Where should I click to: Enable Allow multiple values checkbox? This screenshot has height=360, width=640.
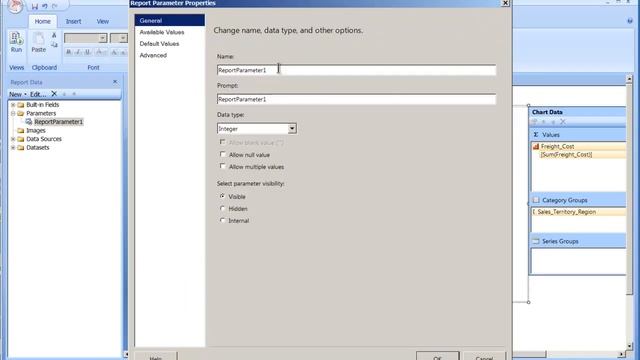[222, 166]
